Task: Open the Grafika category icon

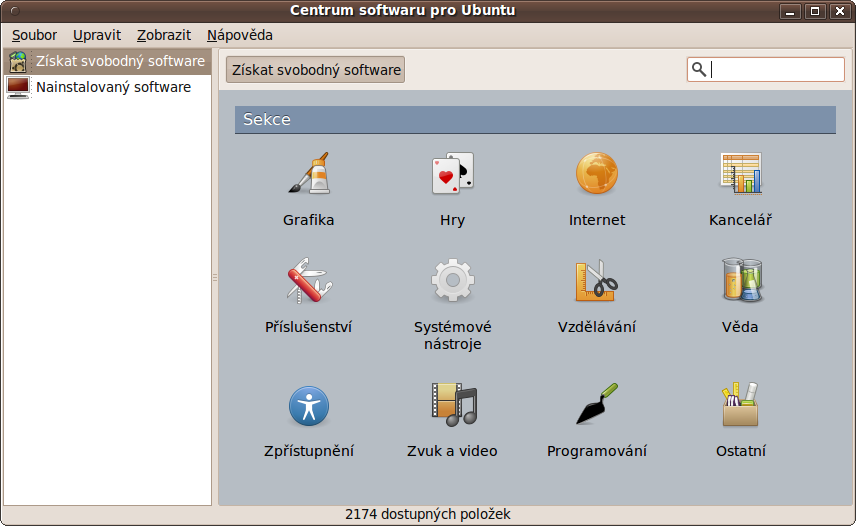Action: [308, 174]
